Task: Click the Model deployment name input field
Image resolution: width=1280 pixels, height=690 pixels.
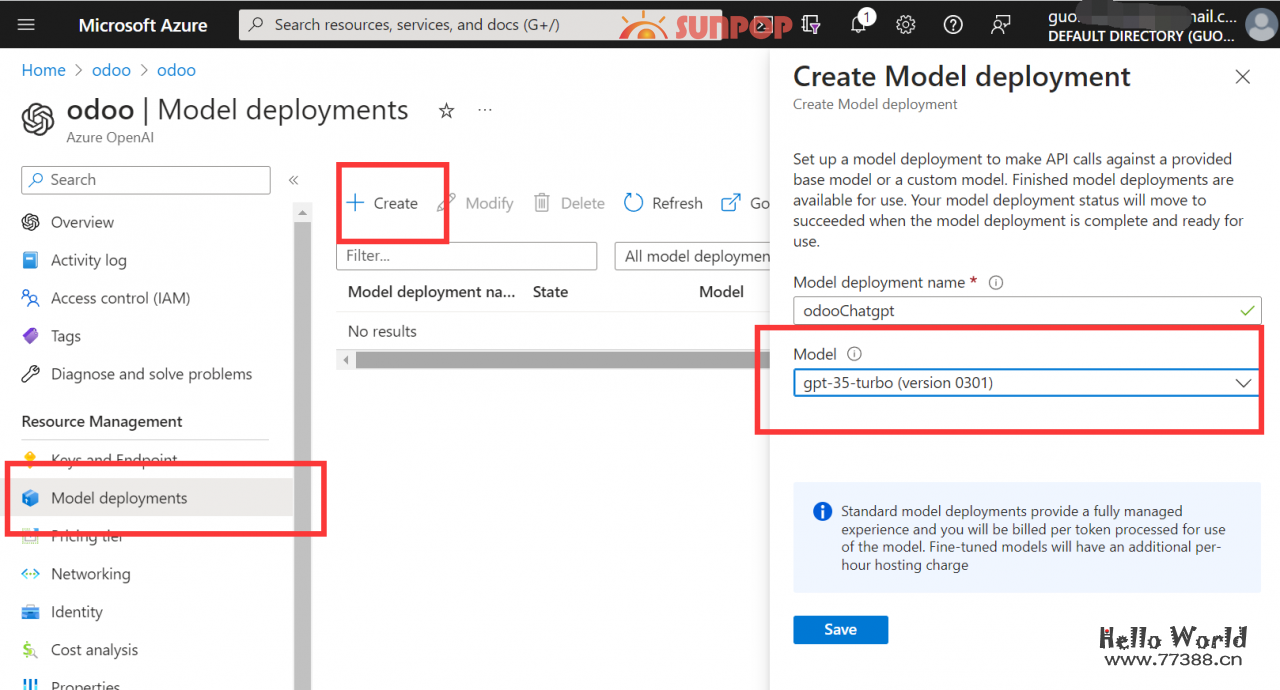Action: 1010,311
